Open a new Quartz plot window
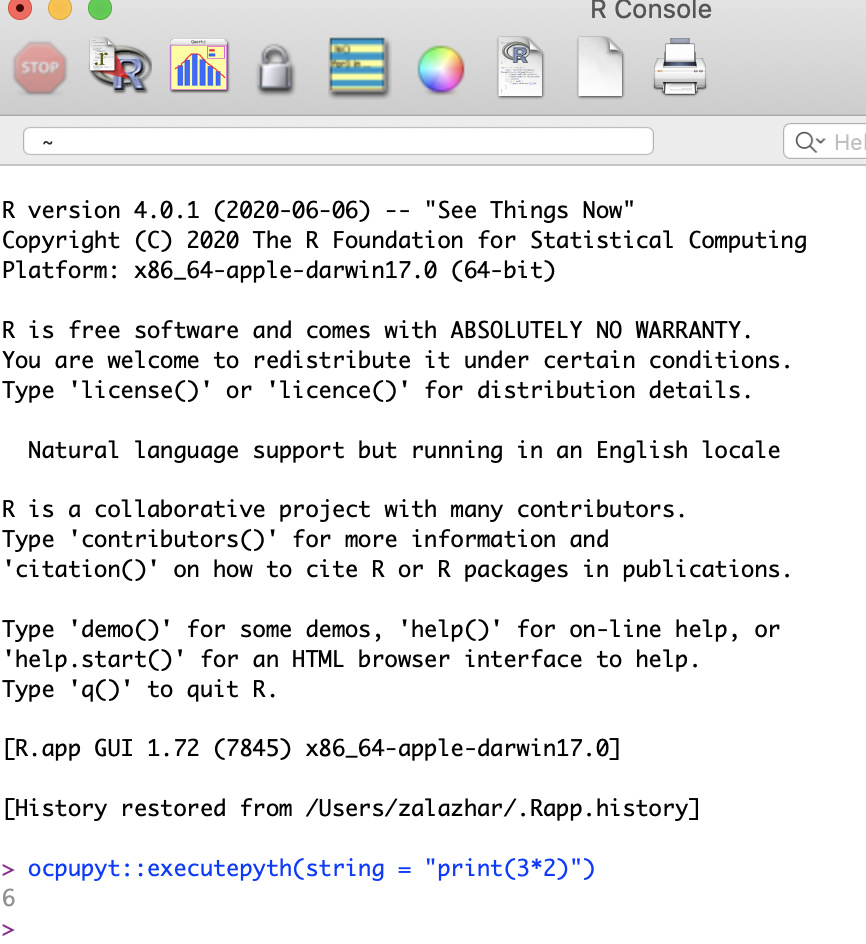 point(198,66)
